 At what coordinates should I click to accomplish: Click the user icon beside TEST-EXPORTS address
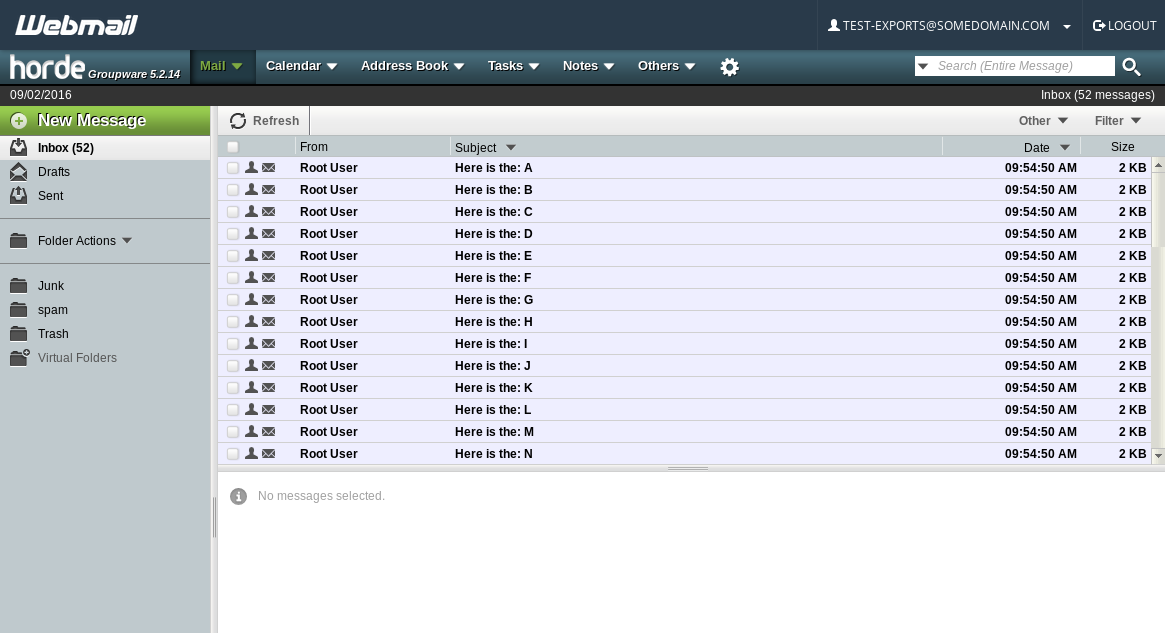pos(834,25)
